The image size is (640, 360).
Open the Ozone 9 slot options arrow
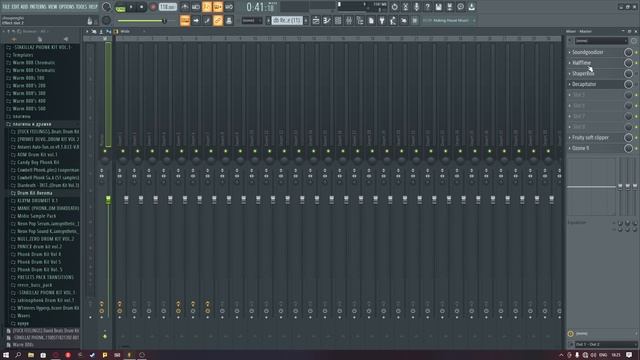point(570,148)
